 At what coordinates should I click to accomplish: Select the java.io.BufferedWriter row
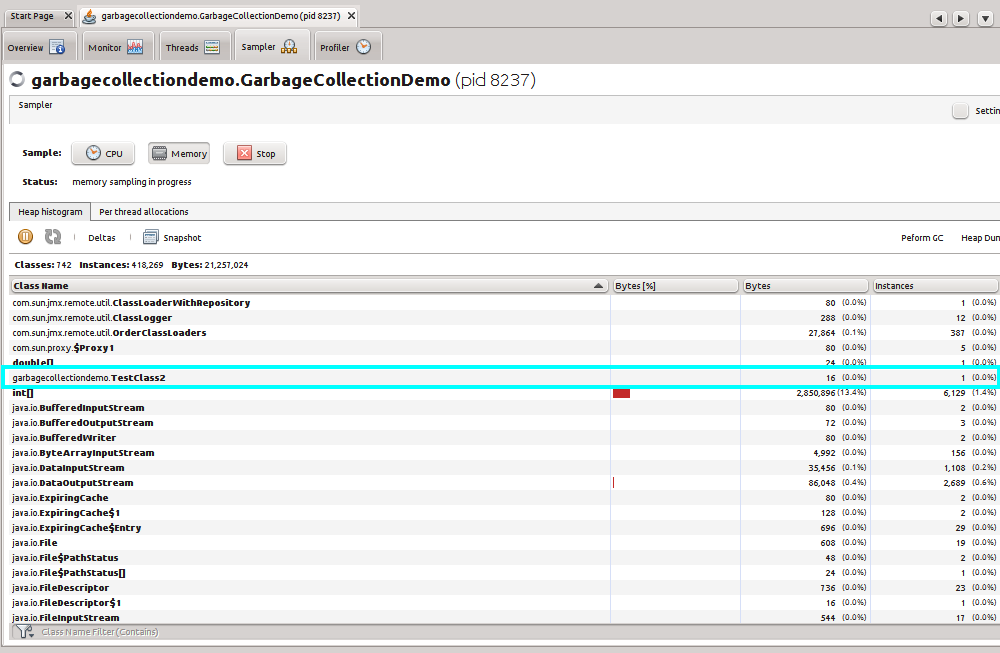point(504,437)
